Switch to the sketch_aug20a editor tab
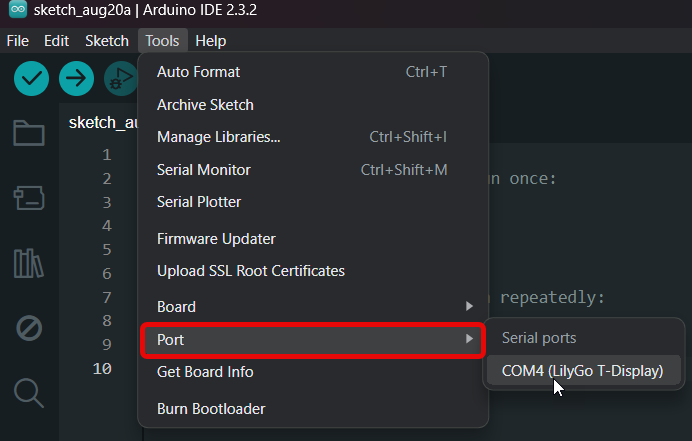The image size is (692, 441). point(103,123)
